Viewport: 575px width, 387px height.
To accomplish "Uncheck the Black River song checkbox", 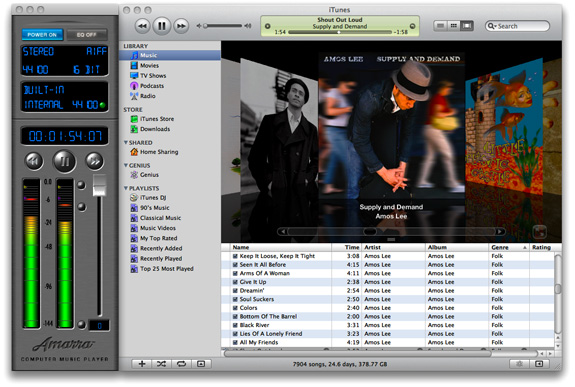I will (235, 325).
